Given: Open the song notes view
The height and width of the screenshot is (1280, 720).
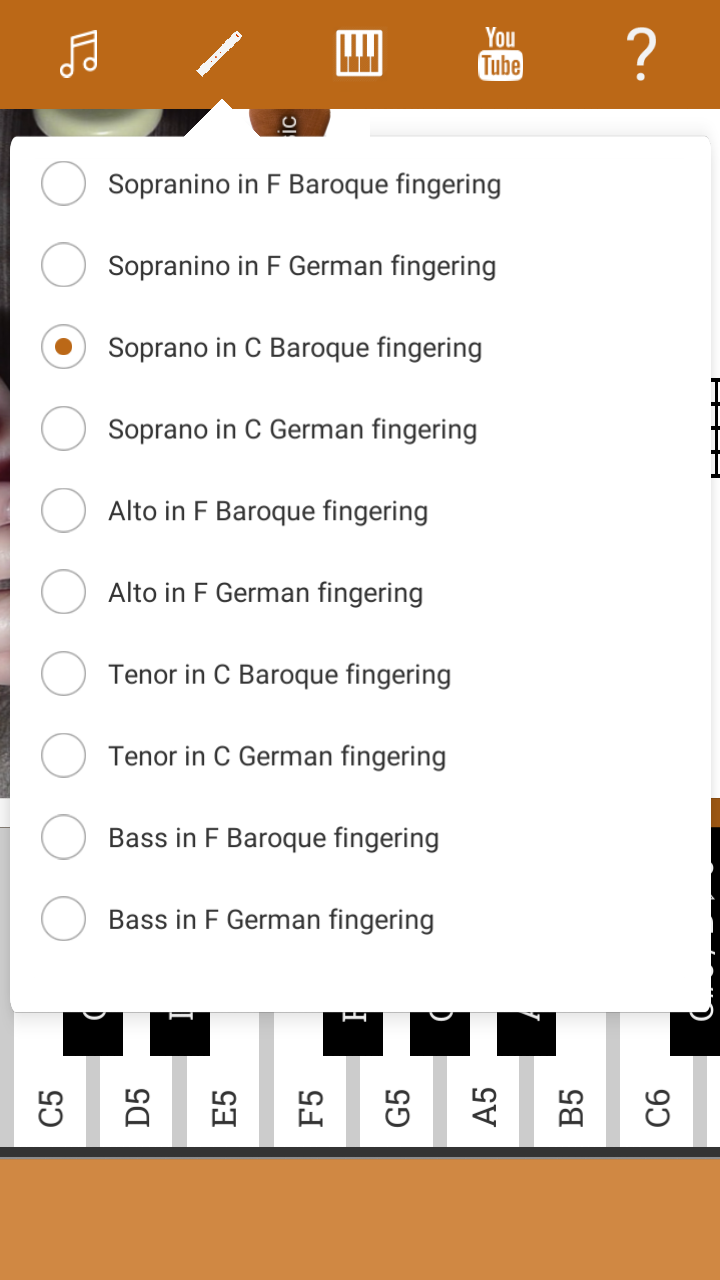Looking at the screenshot, I should pyautogui.click(x=78, y=54).
